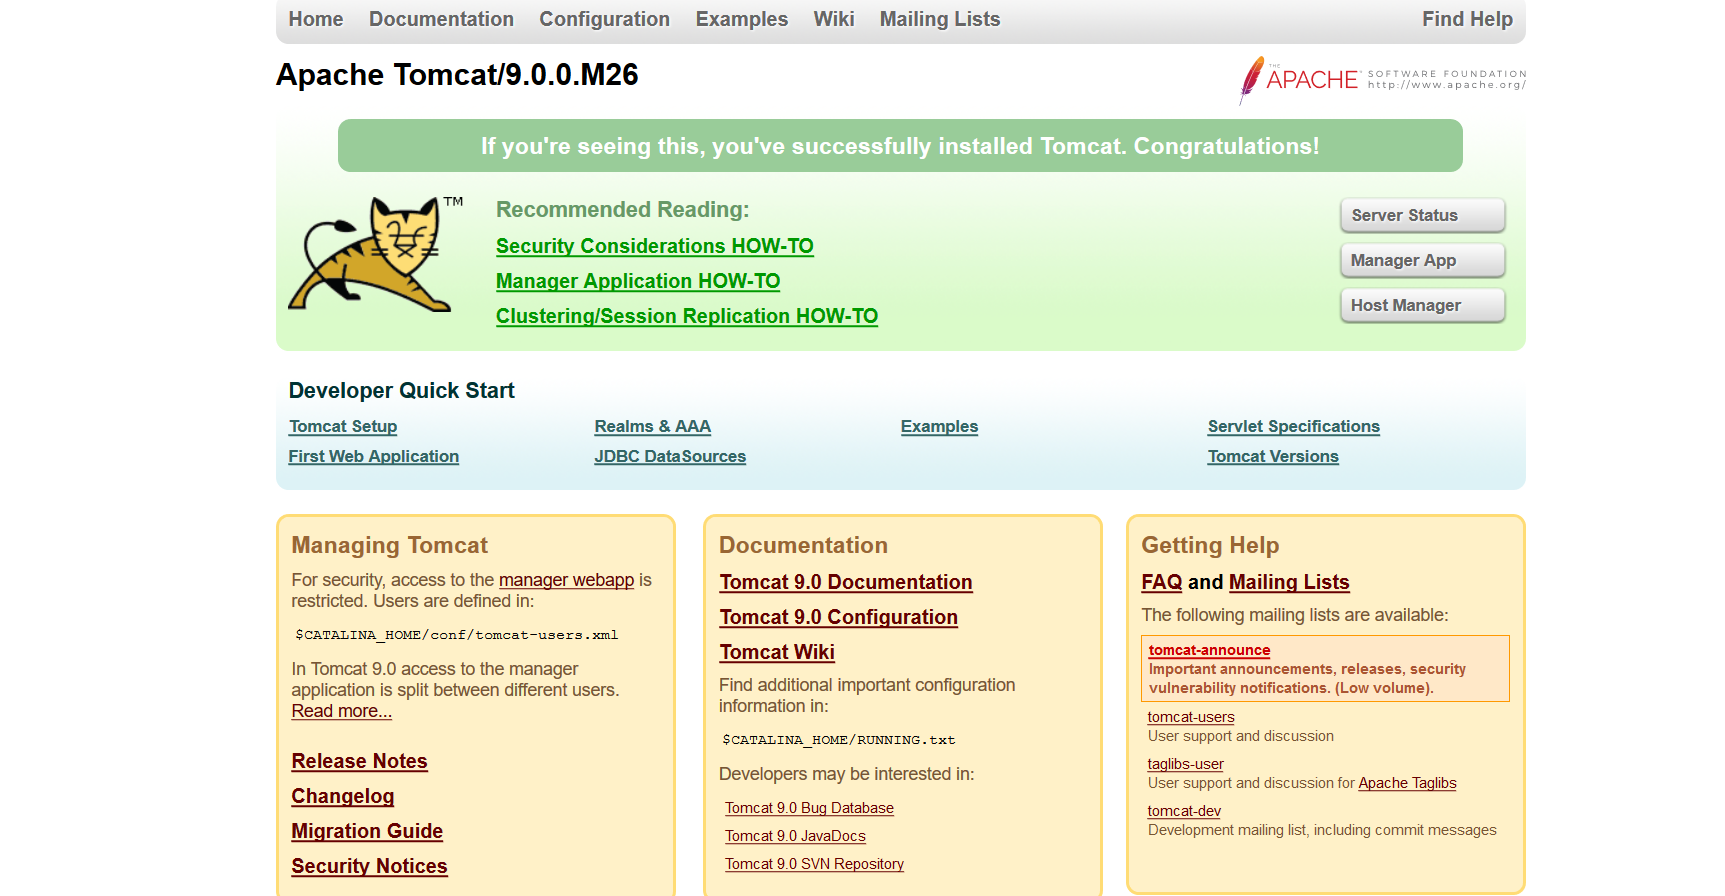Open Tomcat 9.0 SVN Repository link
The height and width of the screenshot is (896, 1725).
click(x=814, y=864)
